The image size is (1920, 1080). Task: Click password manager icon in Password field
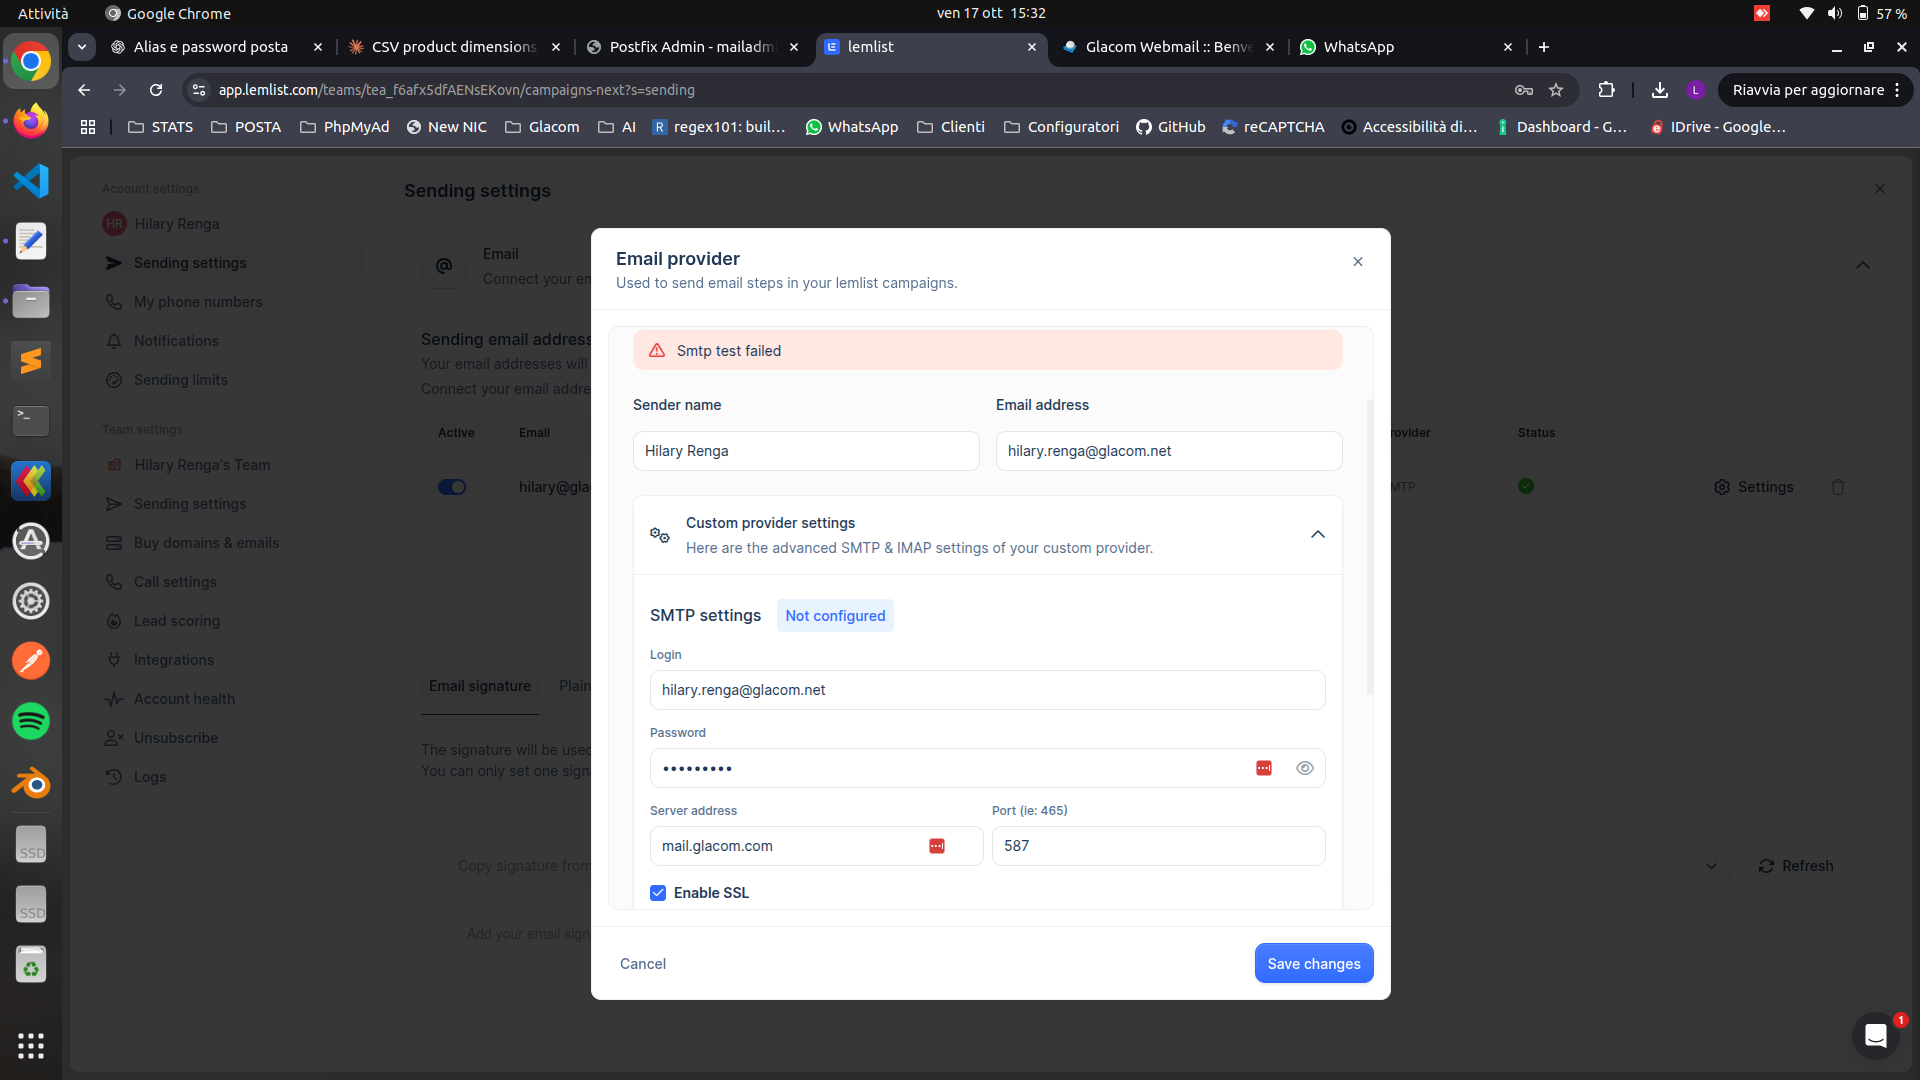[1264, 768]
